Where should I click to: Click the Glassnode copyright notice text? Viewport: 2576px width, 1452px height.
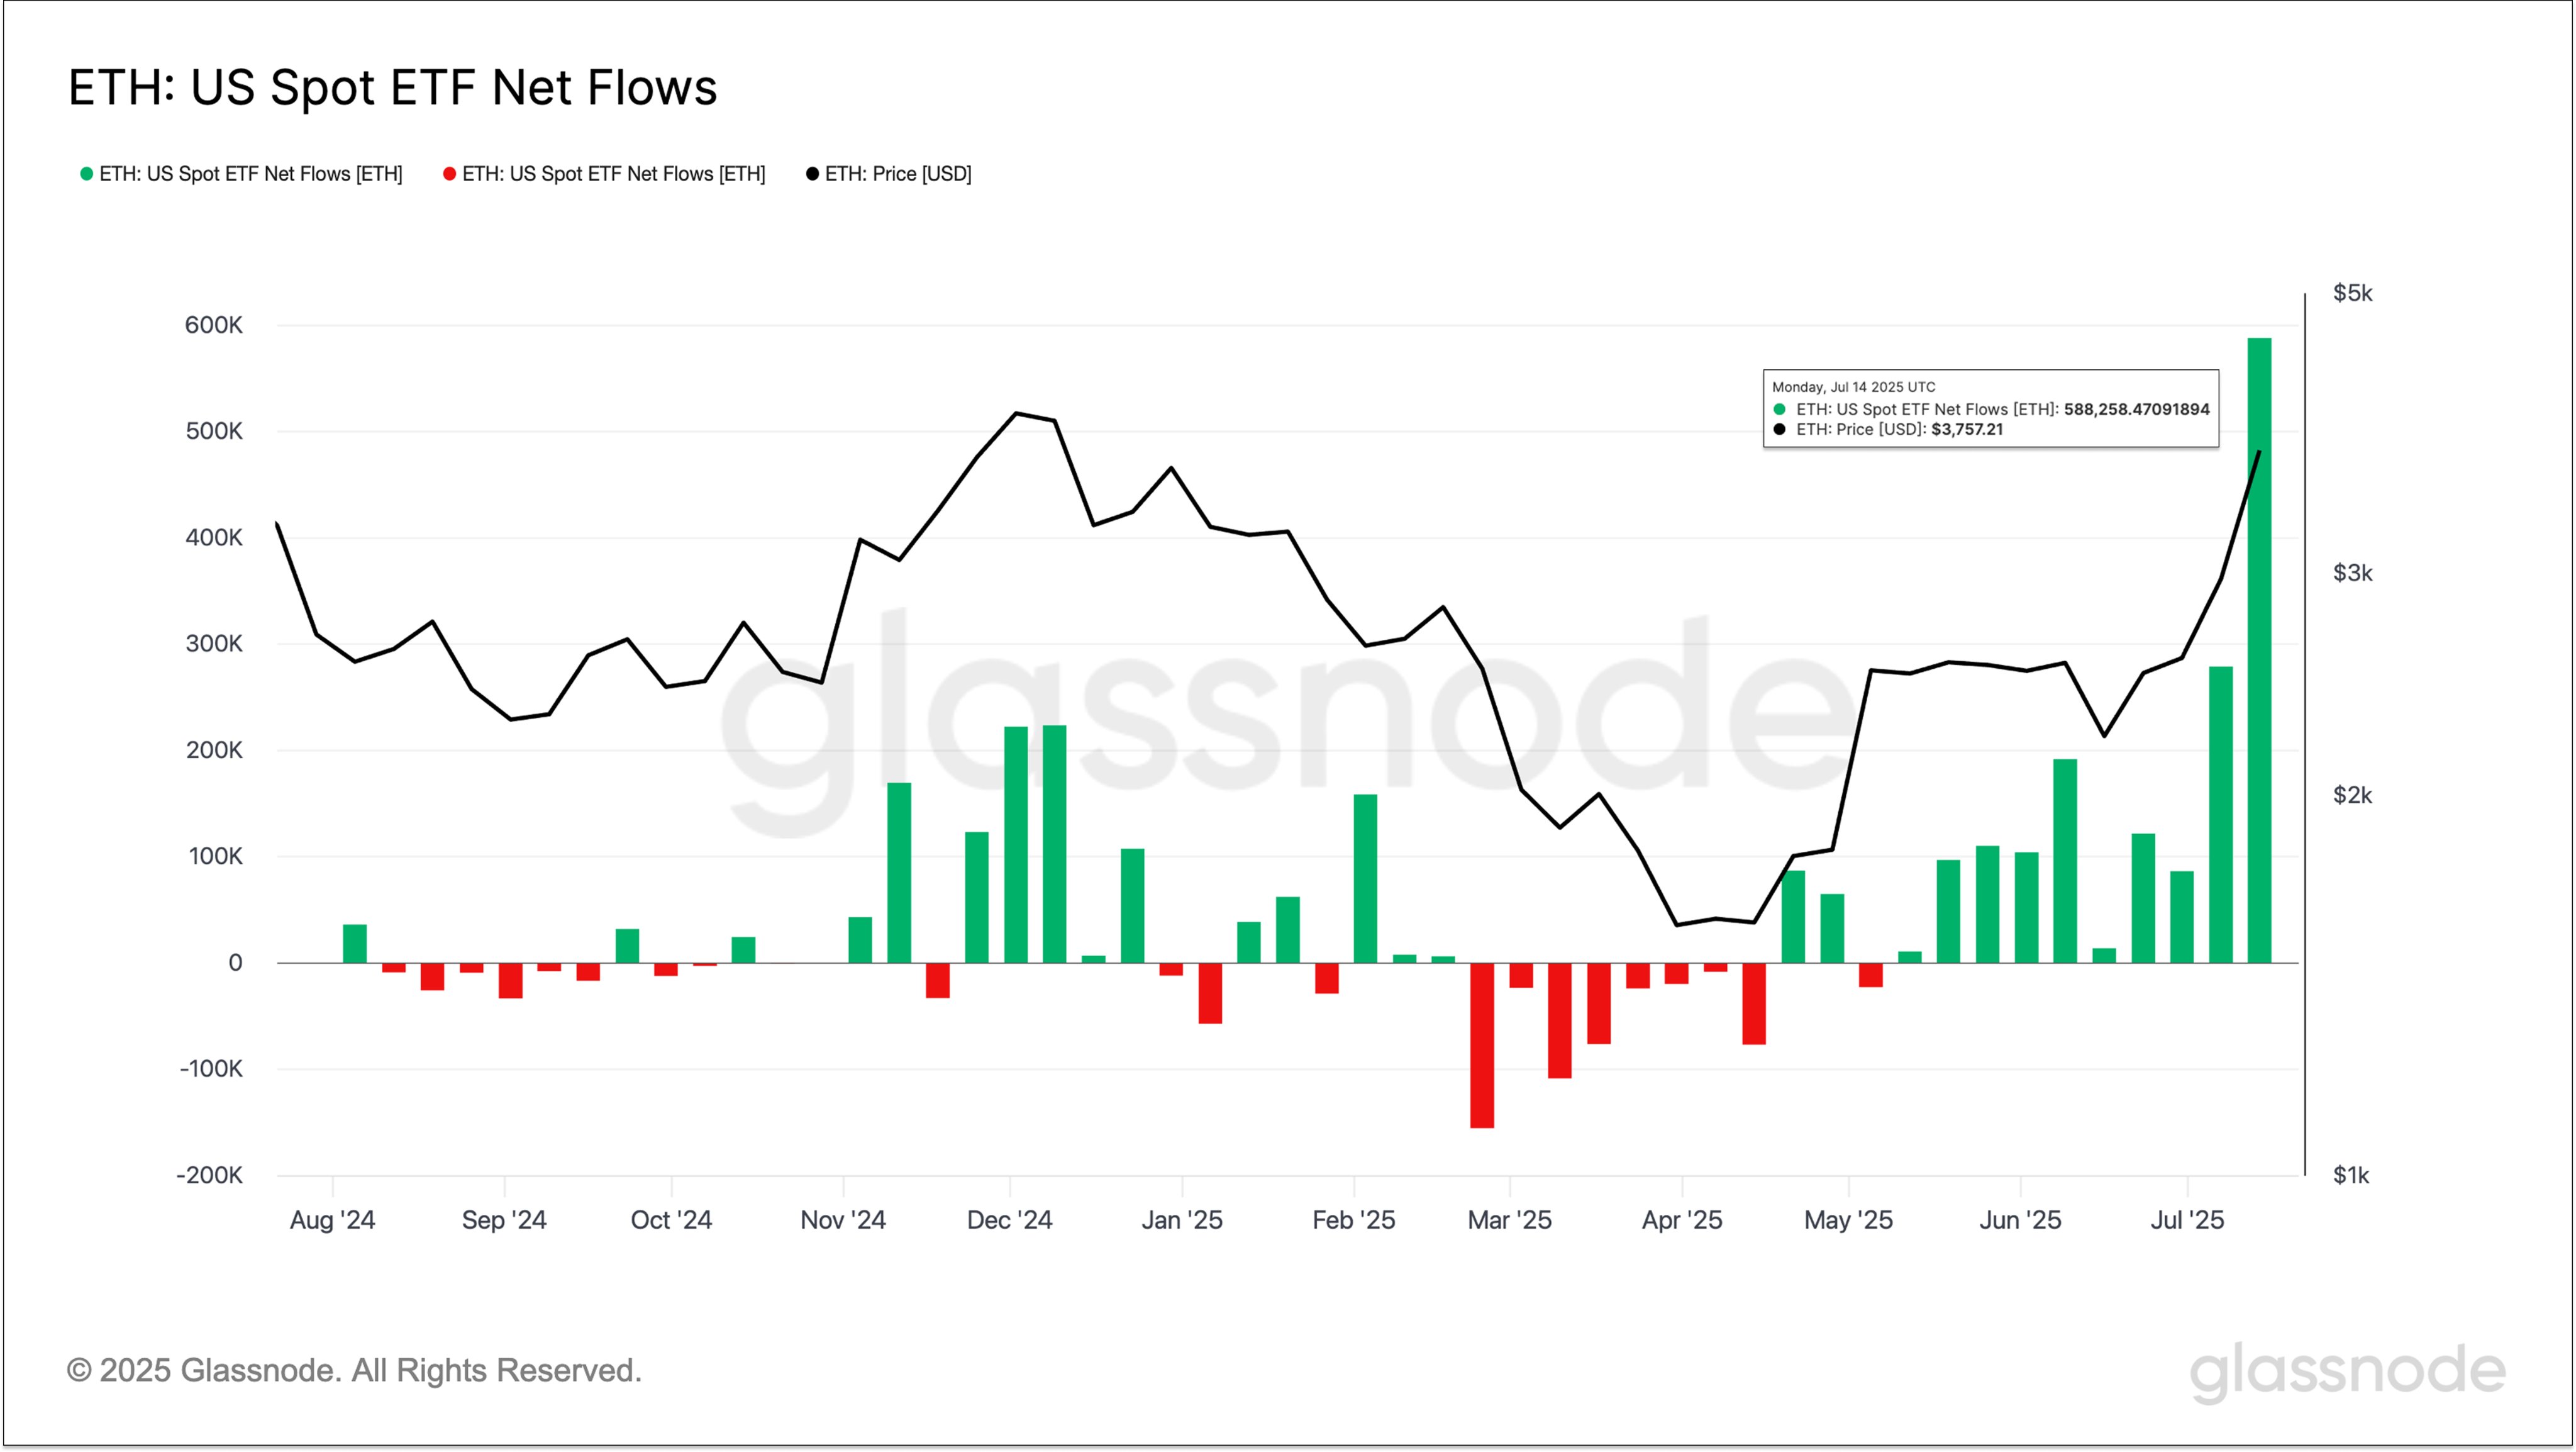click(354, 1370)
